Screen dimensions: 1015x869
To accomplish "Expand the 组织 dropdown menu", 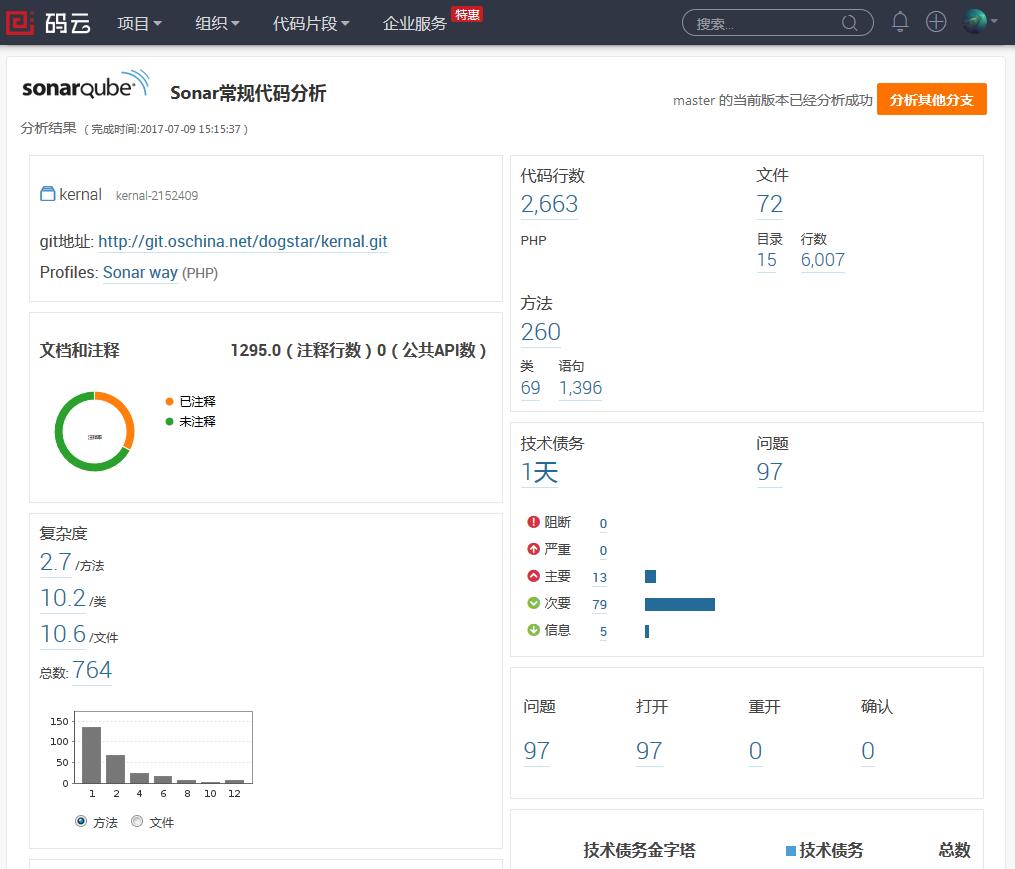I will (x=217, y=23).
